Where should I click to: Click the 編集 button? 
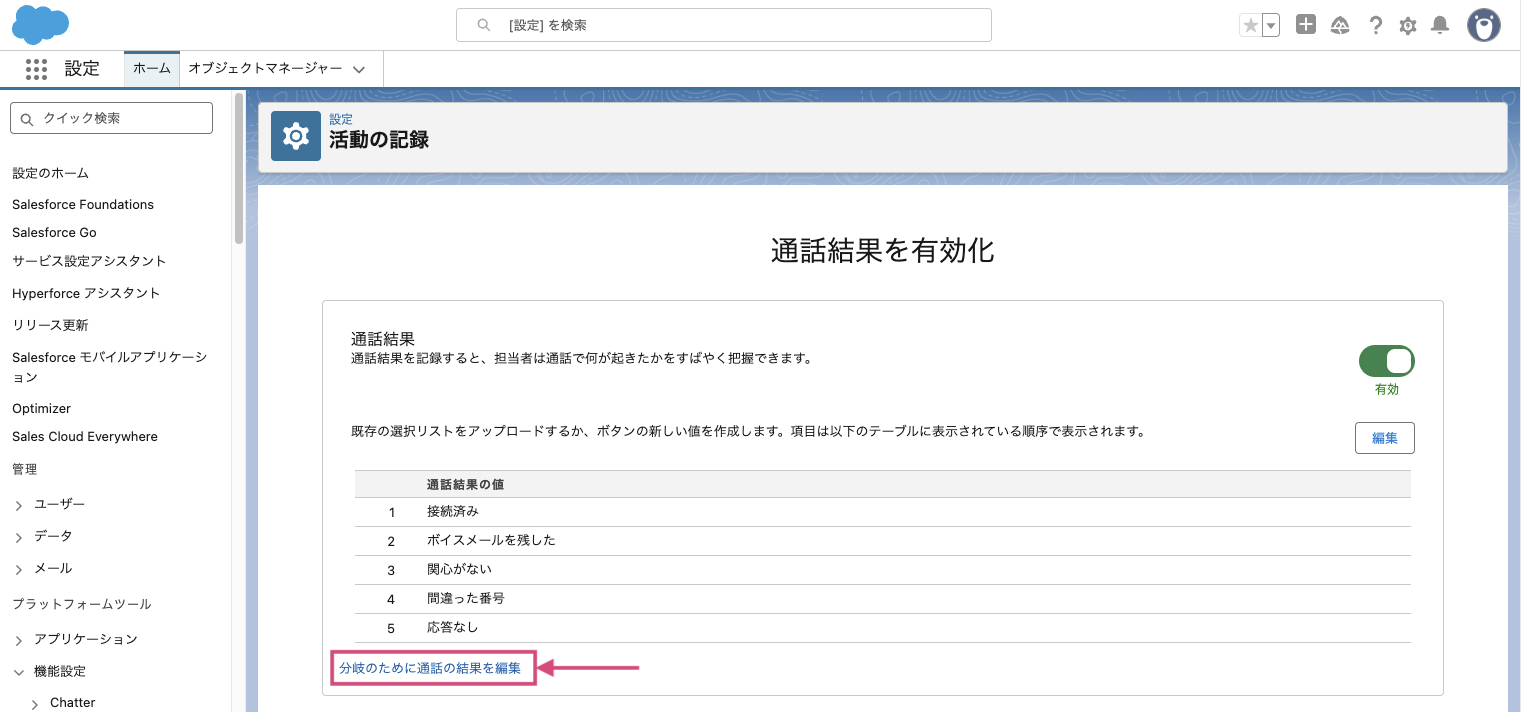(1384, 438)
